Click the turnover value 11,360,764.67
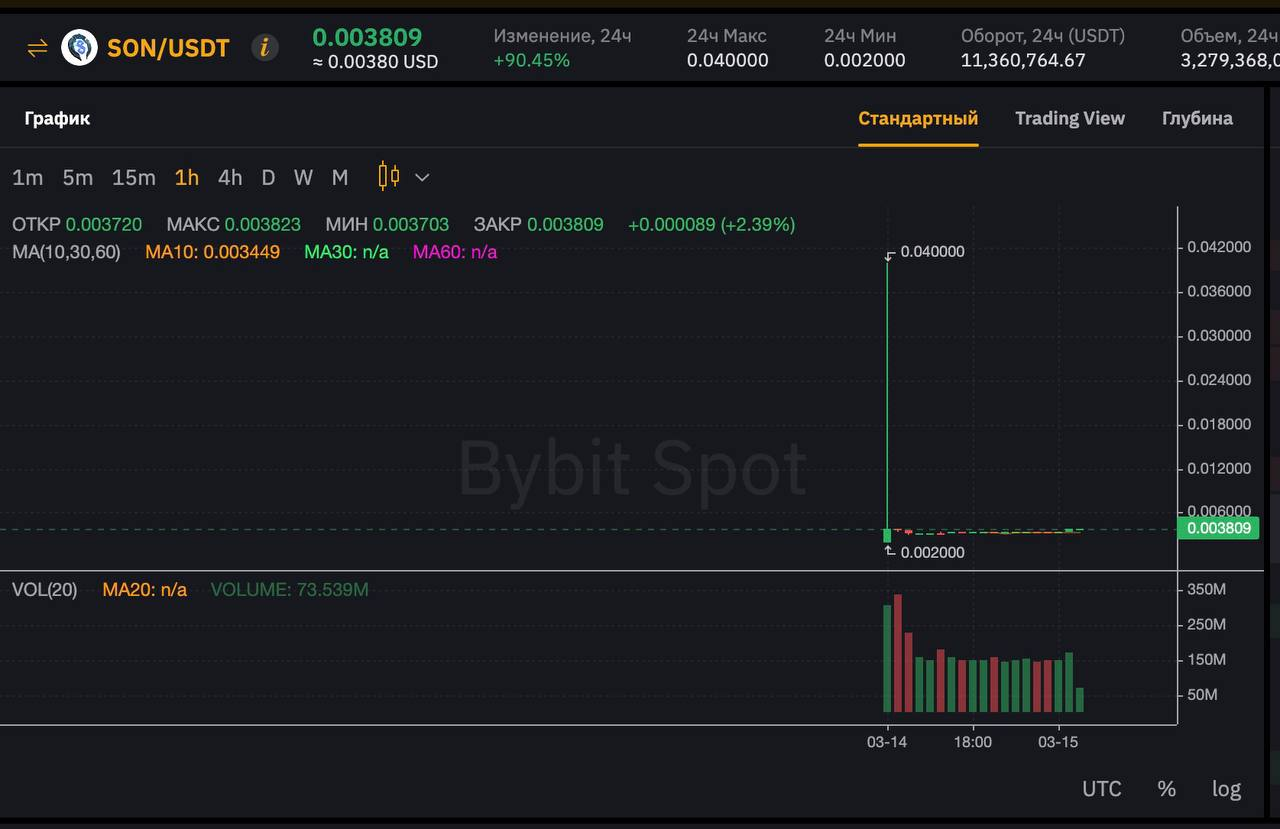The height and width of the screenshot is (829, 1280). pyautogui.click(x=1023, y=61)
